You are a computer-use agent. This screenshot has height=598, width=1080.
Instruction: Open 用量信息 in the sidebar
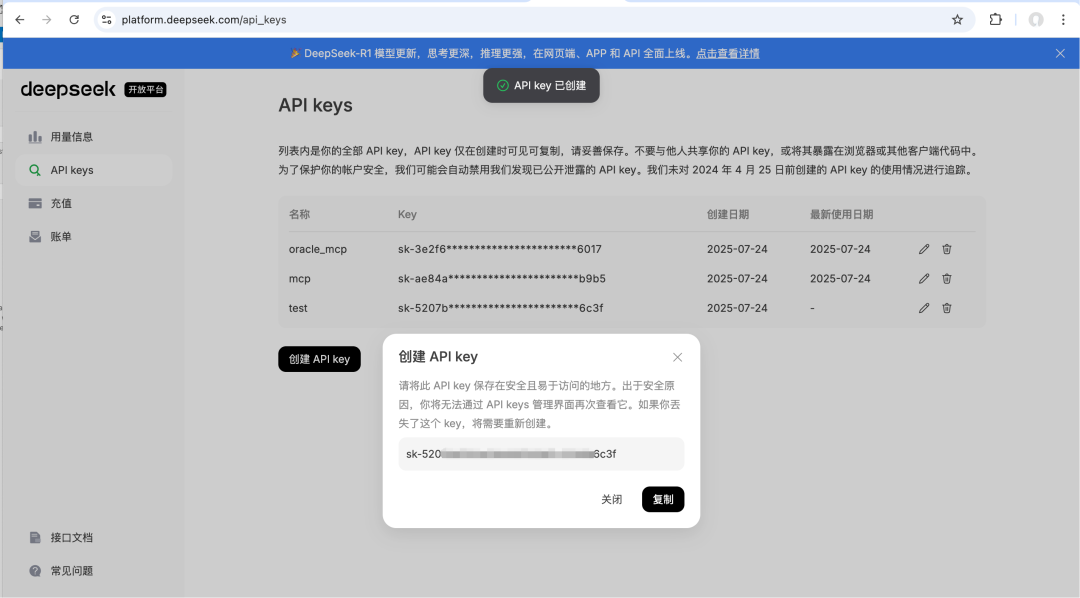(94, 137)
